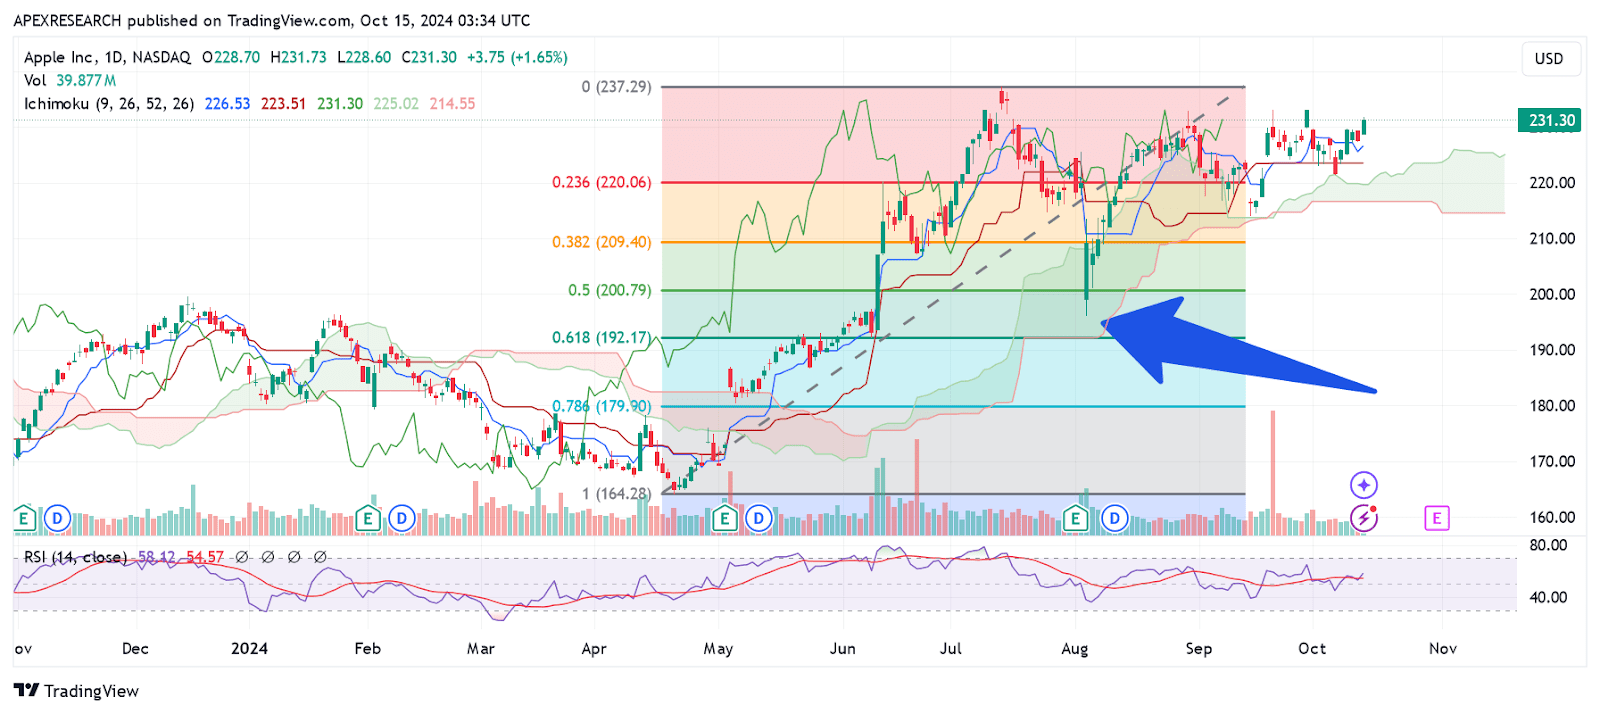Image resolution: width=1600 pixels, height=714 pixels.
Task: Click the change +3.75 (+1.65%)
Action: click(517, 57)
